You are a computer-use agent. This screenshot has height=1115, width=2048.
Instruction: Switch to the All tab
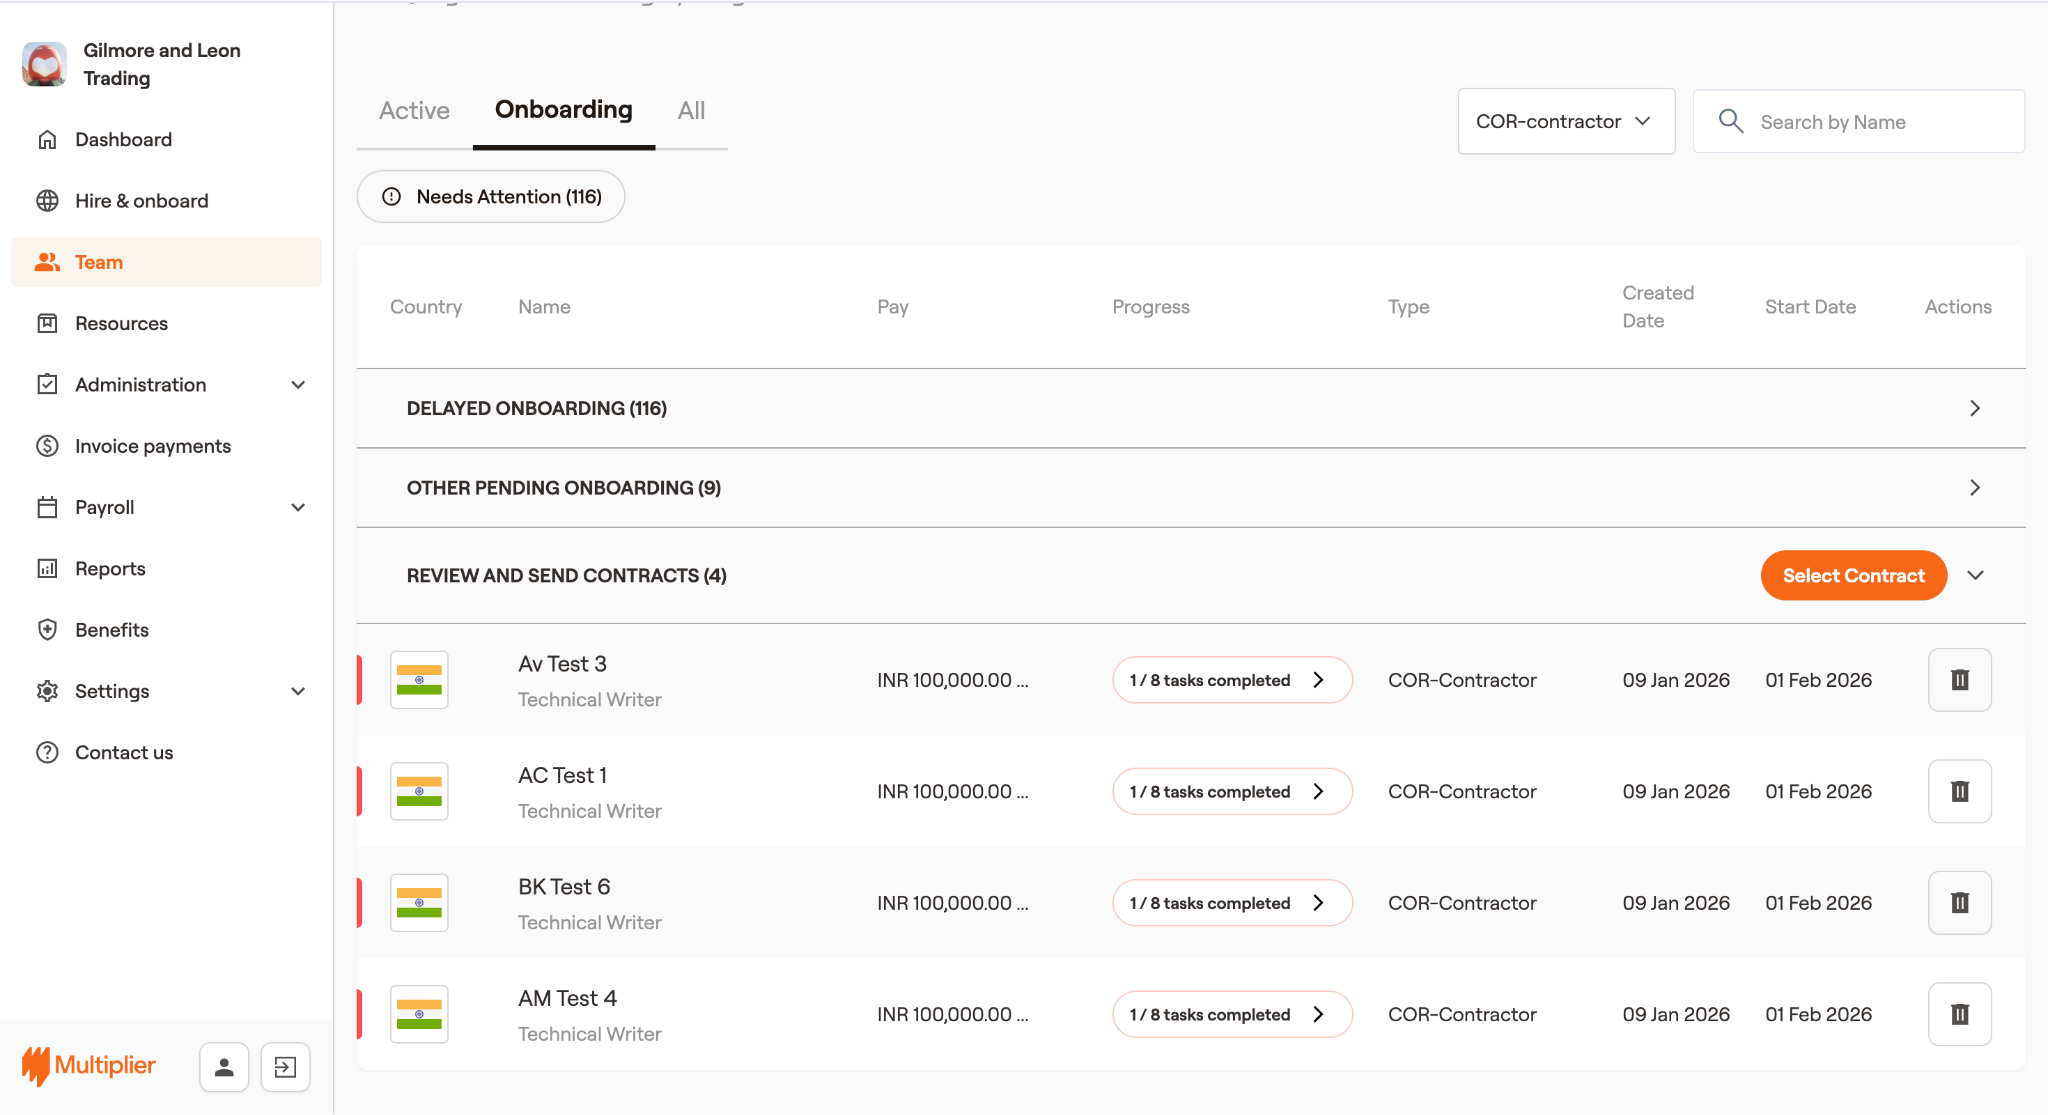691,110
